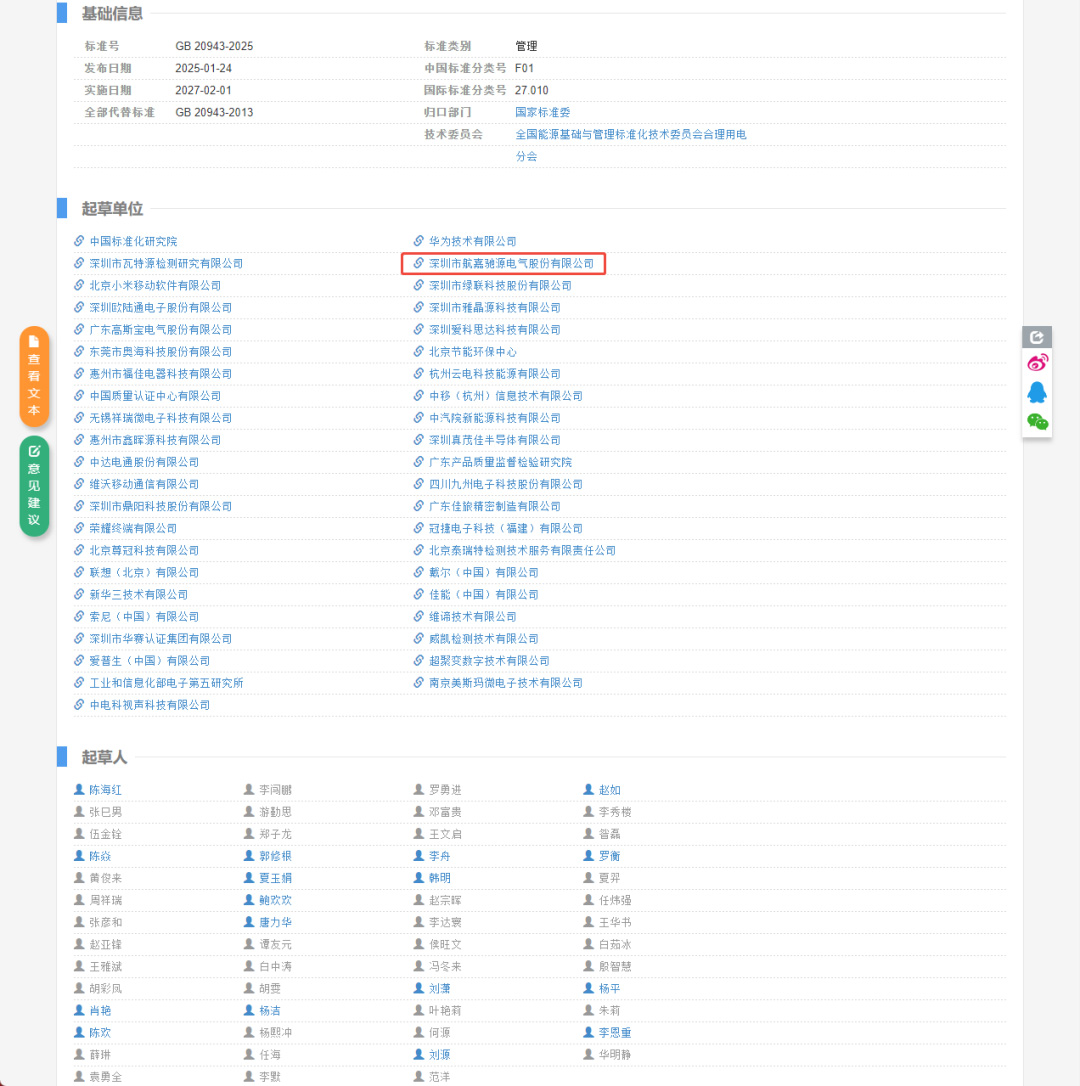Open the 全国能源基础与管理标准化技术委员会 committee link

point(630,134)
